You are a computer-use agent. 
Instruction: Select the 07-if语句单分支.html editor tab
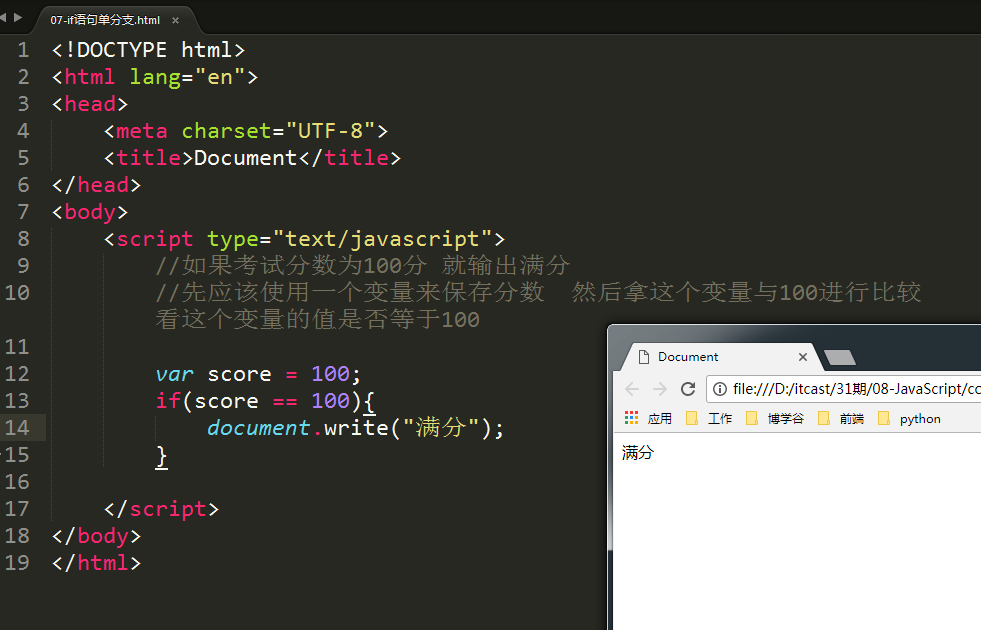(x=105, y=20)
